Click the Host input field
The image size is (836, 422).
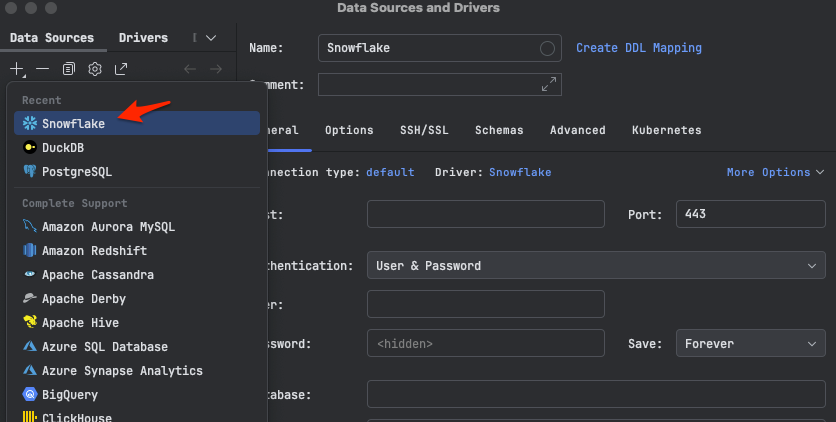[486, 214]
